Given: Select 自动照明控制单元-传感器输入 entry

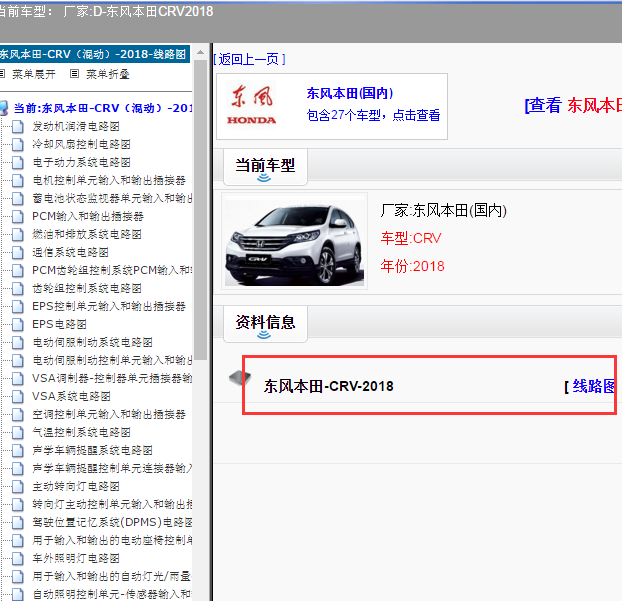Looking at the screenshot, I should tap(112, 594).
